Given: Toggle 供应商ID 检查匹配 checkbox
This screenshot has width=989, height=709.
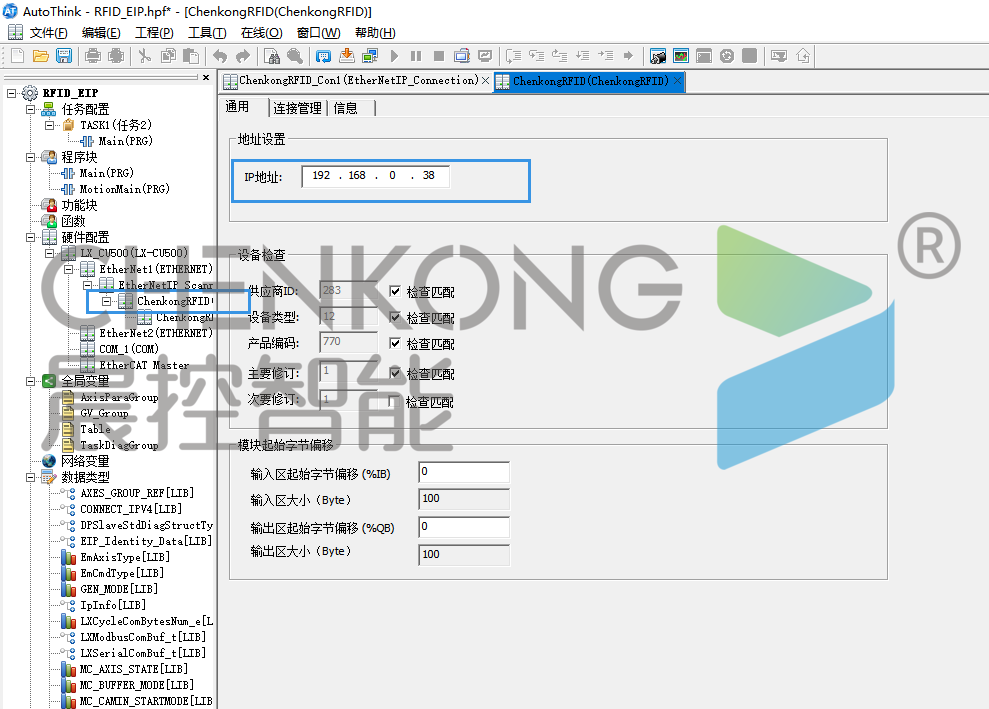Looking at the screenshot, I should pyautogui.click(x=395, y=291).
